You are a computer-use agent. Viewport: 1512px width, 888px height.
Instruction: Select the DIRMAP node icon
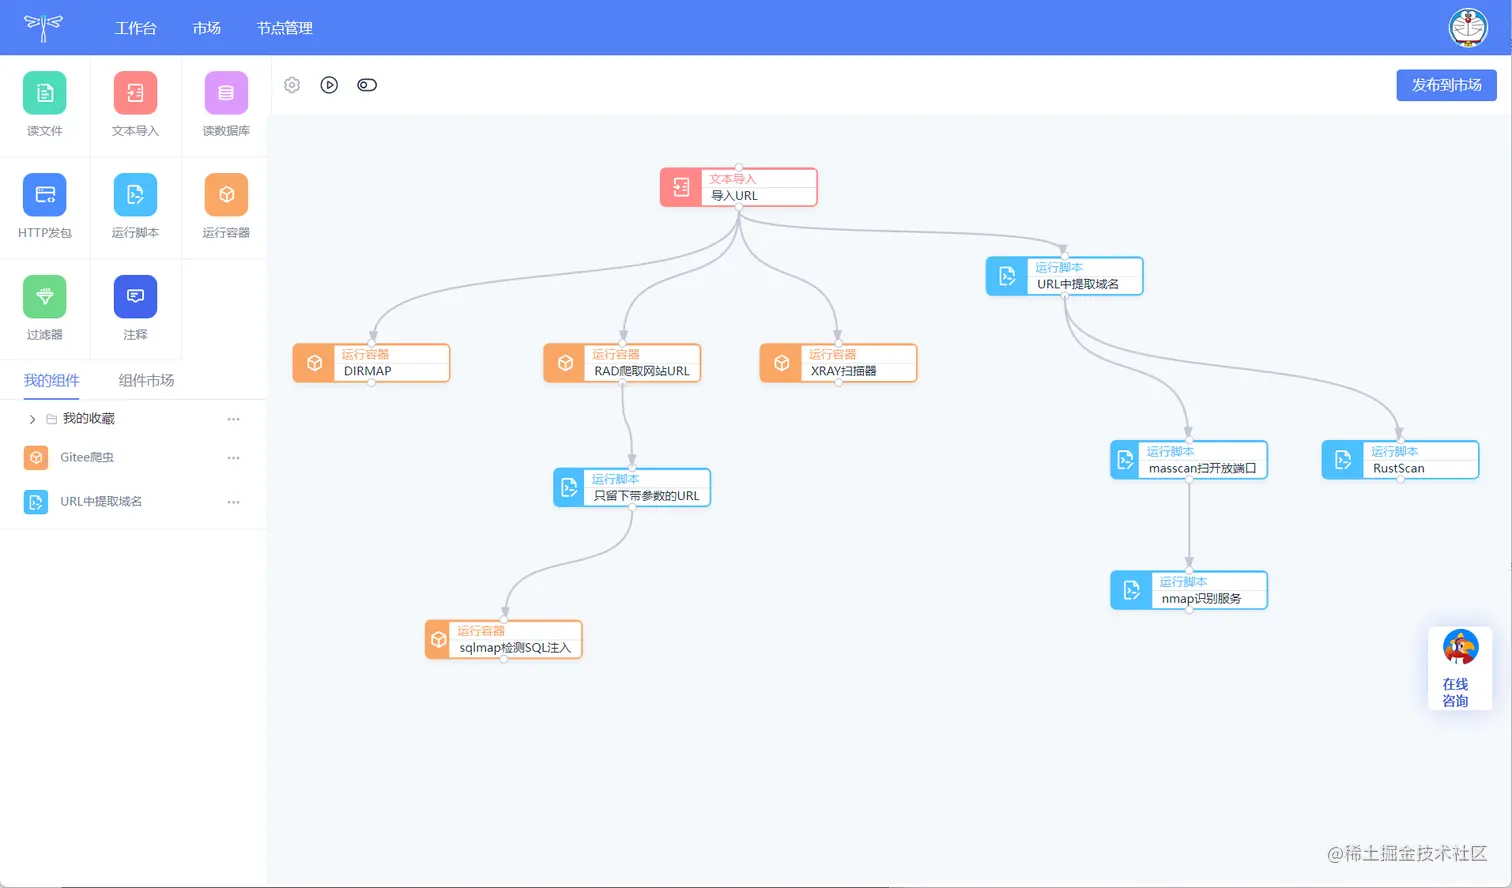(314, 363)
